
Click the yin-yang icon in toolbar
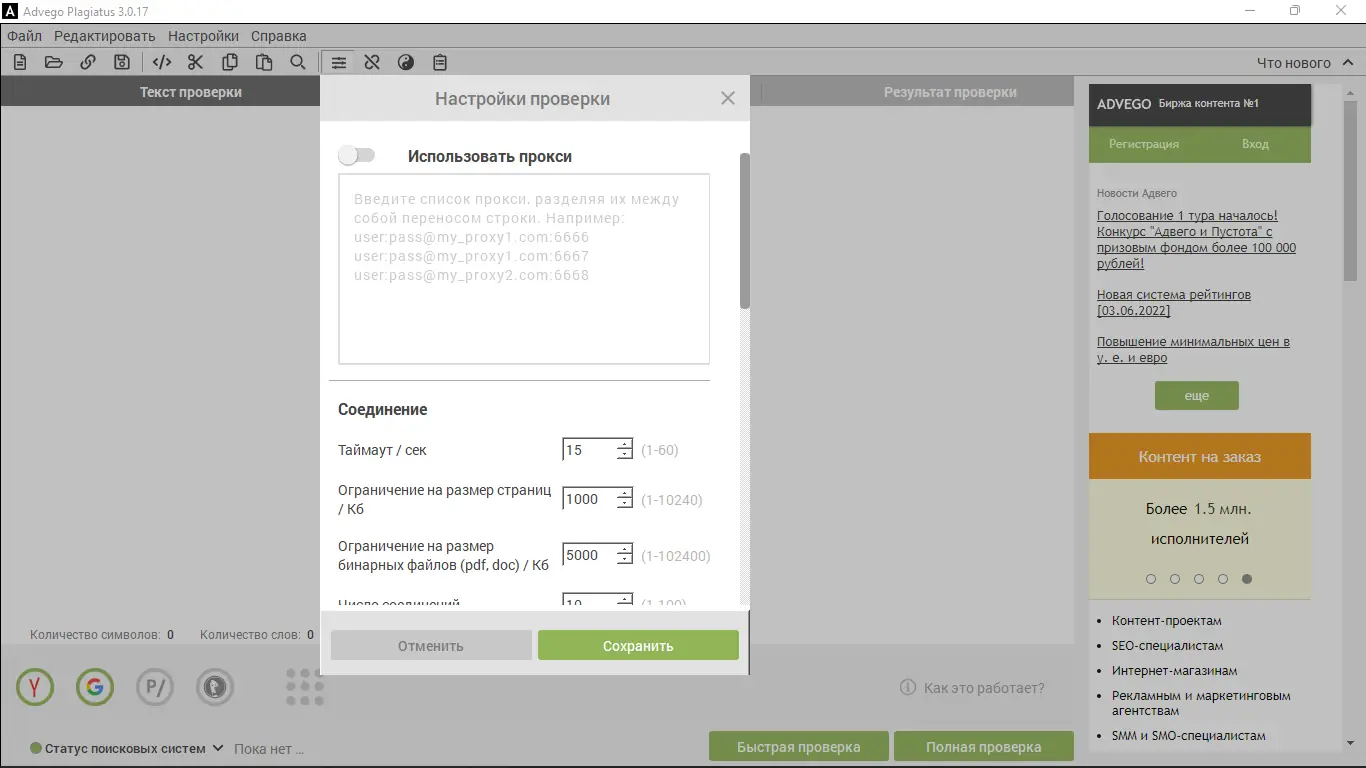click(406, 62)
